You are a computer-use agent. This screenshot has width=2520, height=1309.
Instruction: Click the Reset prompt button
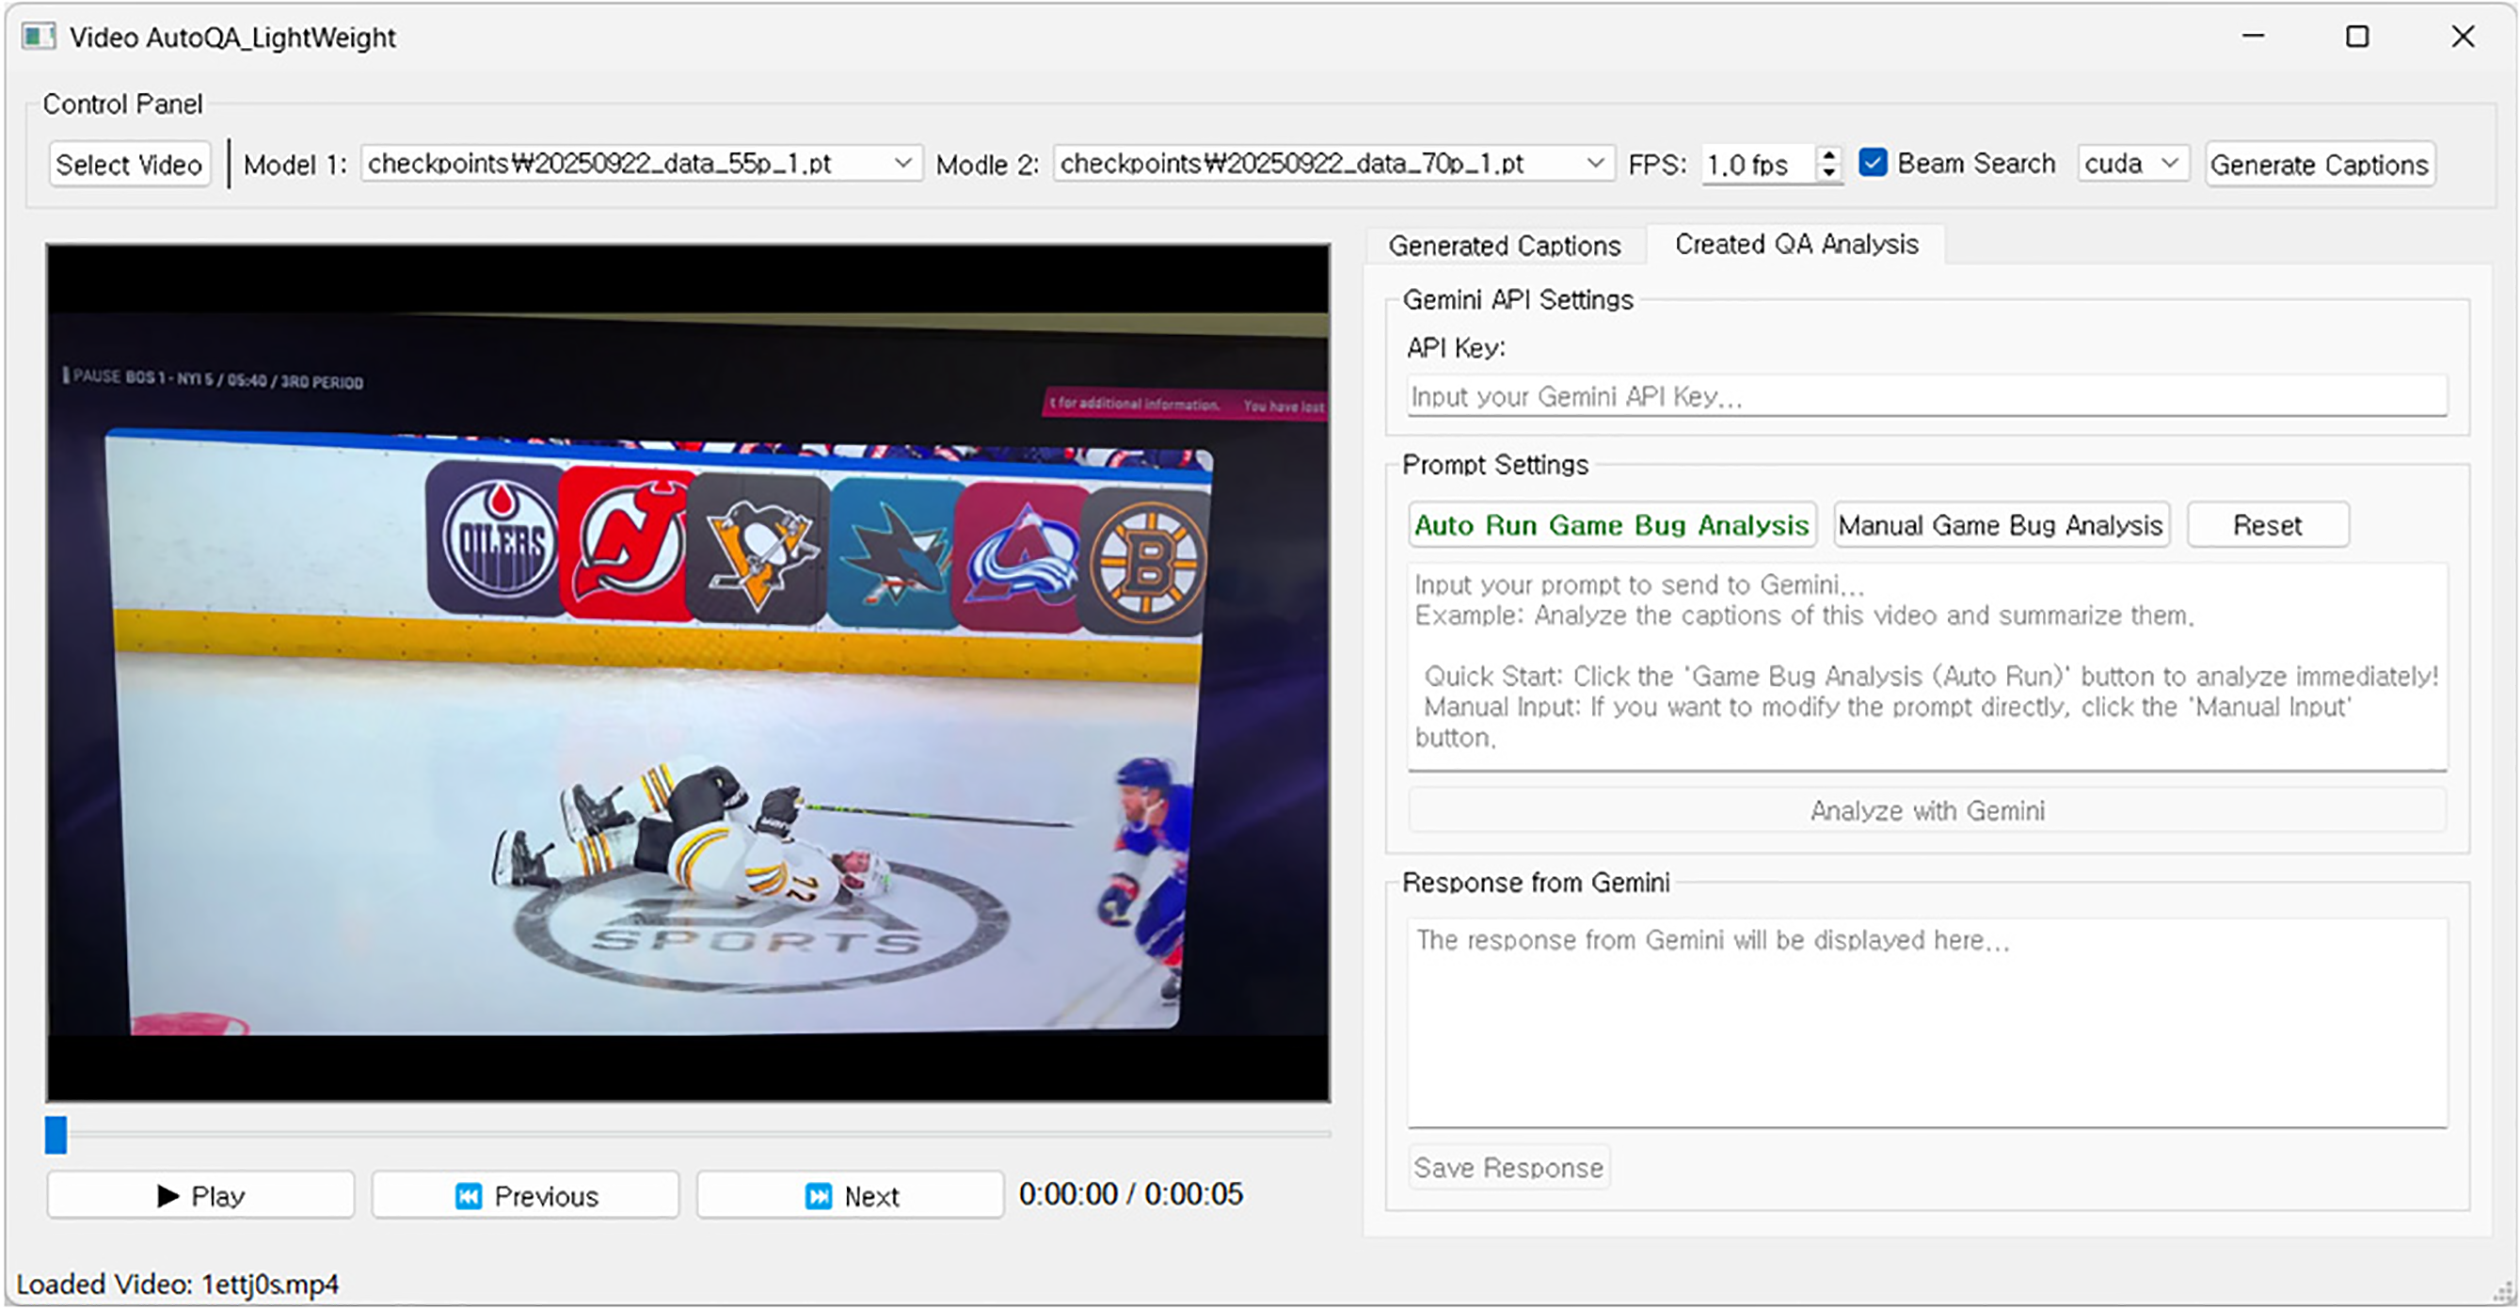tap(2267, 525)
